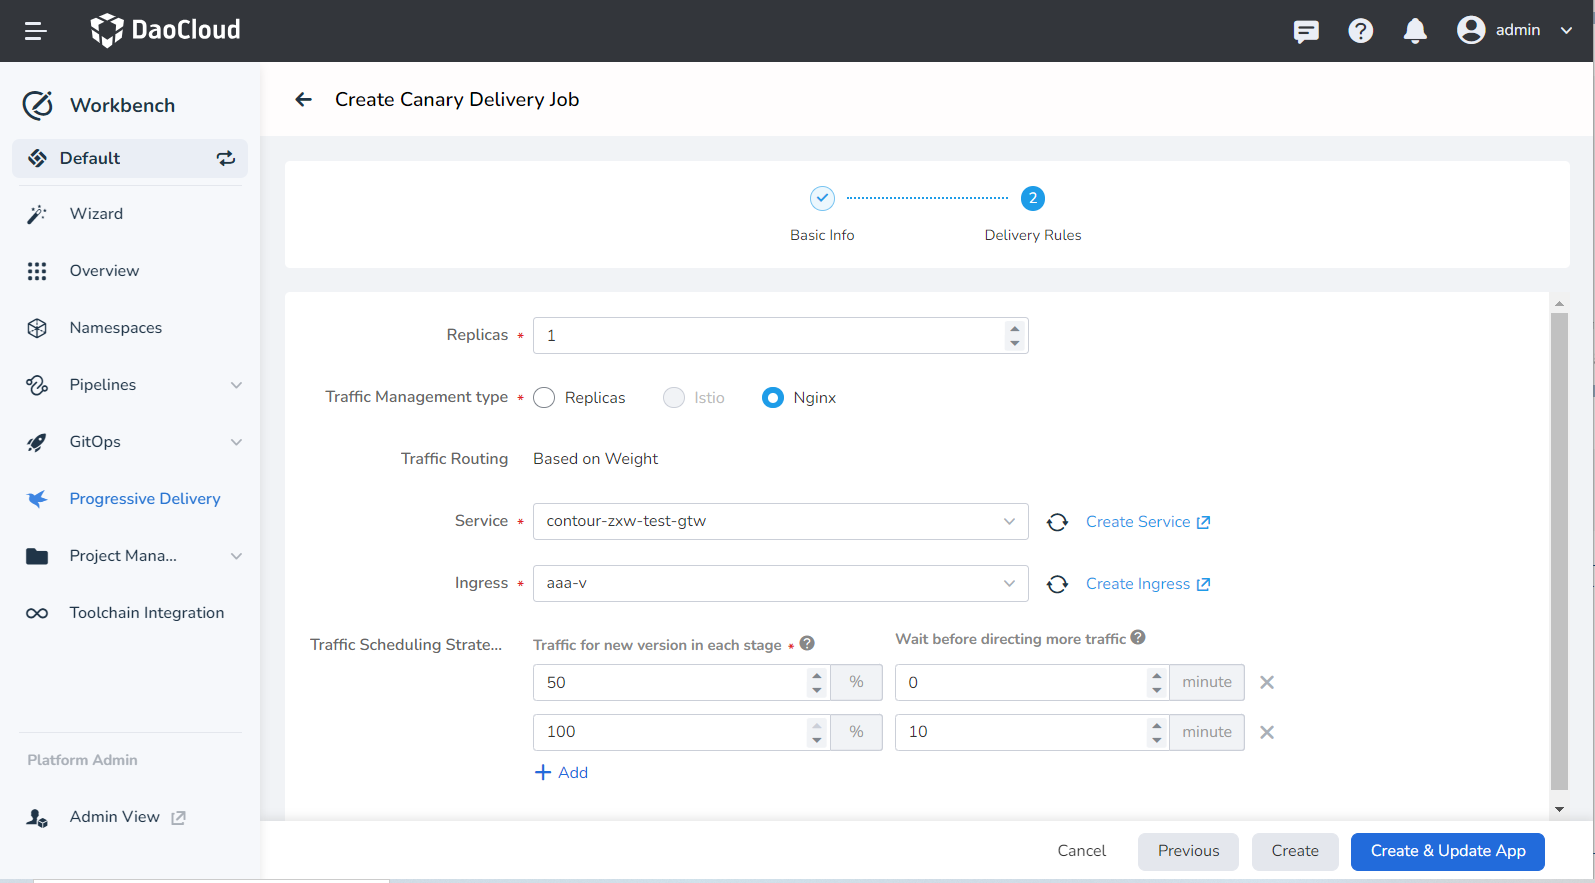This screenshot has height=883, width=1595.
Task: Refresh the Service list
Action: coord(1057,522)
